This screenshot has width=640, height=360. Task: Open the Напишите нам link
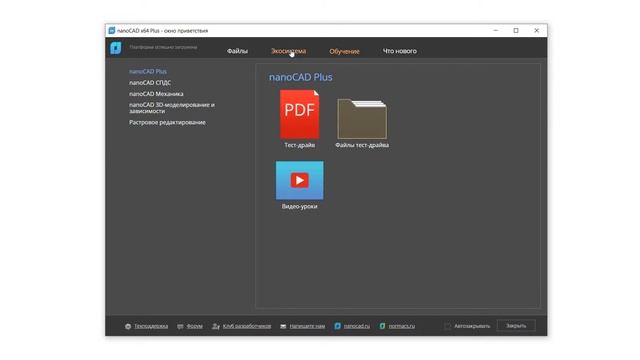point(307,326)
